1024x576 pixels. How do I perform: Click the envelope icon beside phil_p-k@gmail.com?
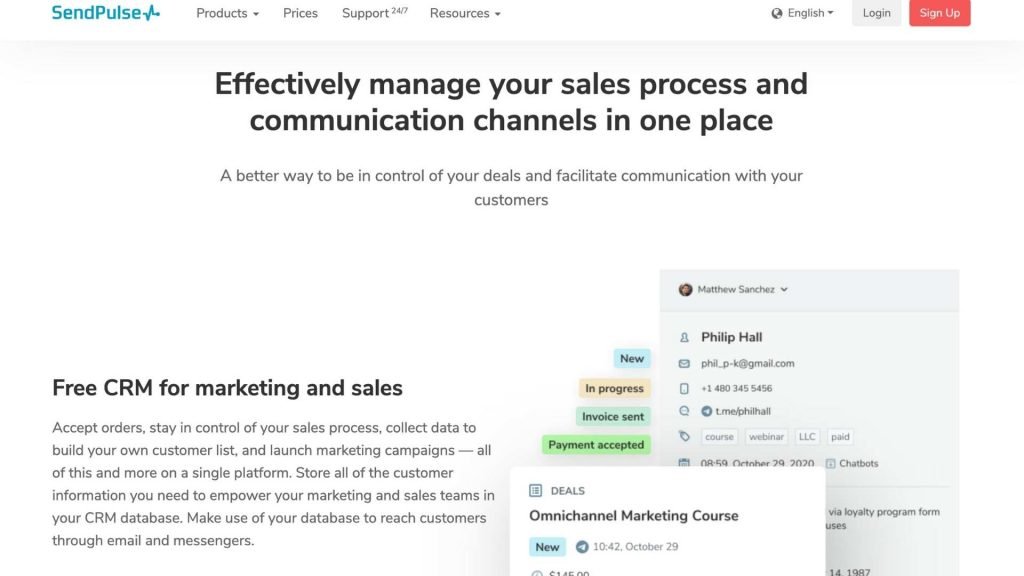point(684,363)
